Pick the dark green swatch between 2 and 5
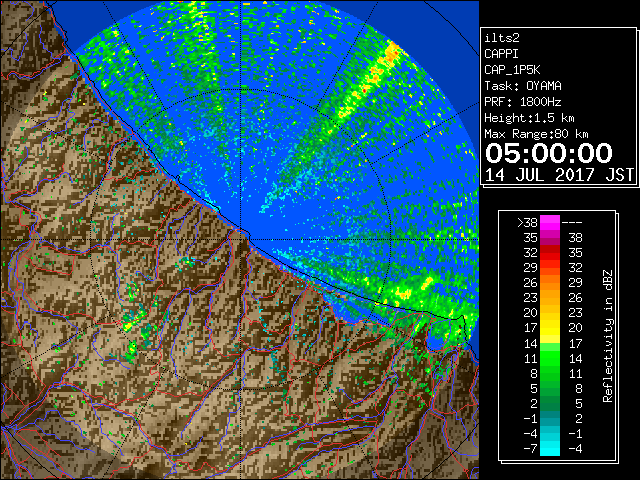The height and width of the screenshot is (480, 640). click(x=550, y=403)
